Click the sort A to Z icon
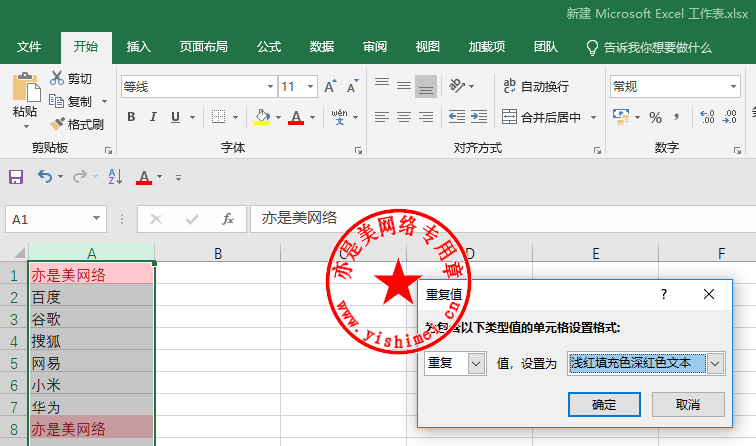 pos(115,177)
